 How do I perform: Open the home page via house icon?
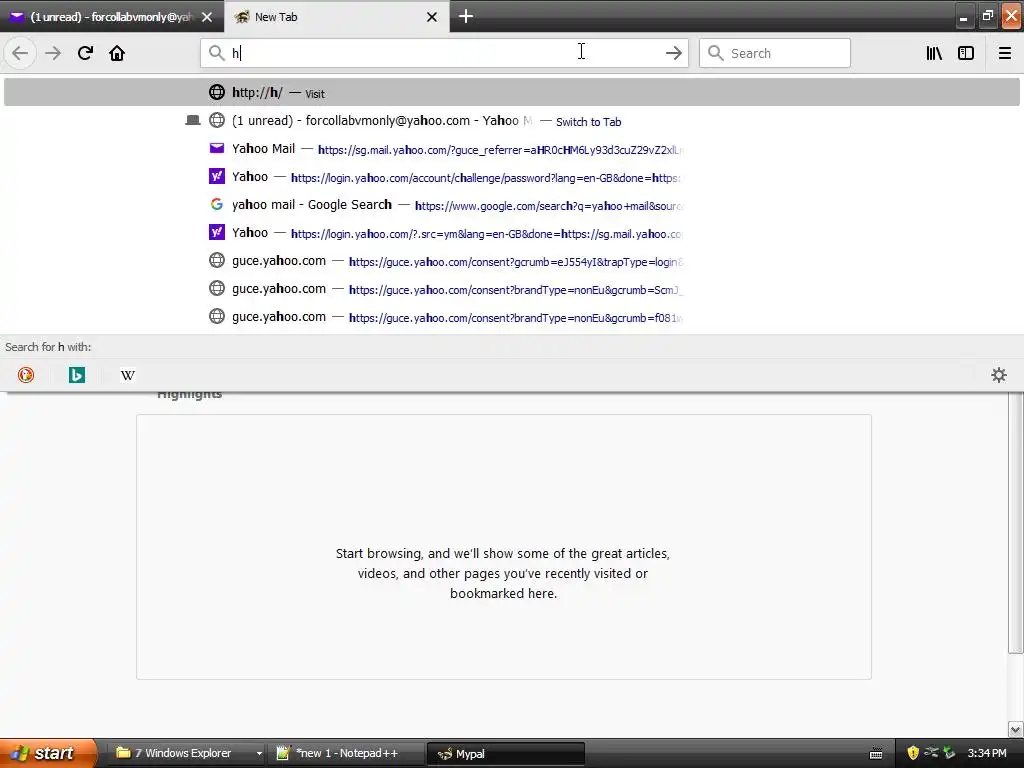(x=117, y=53)
